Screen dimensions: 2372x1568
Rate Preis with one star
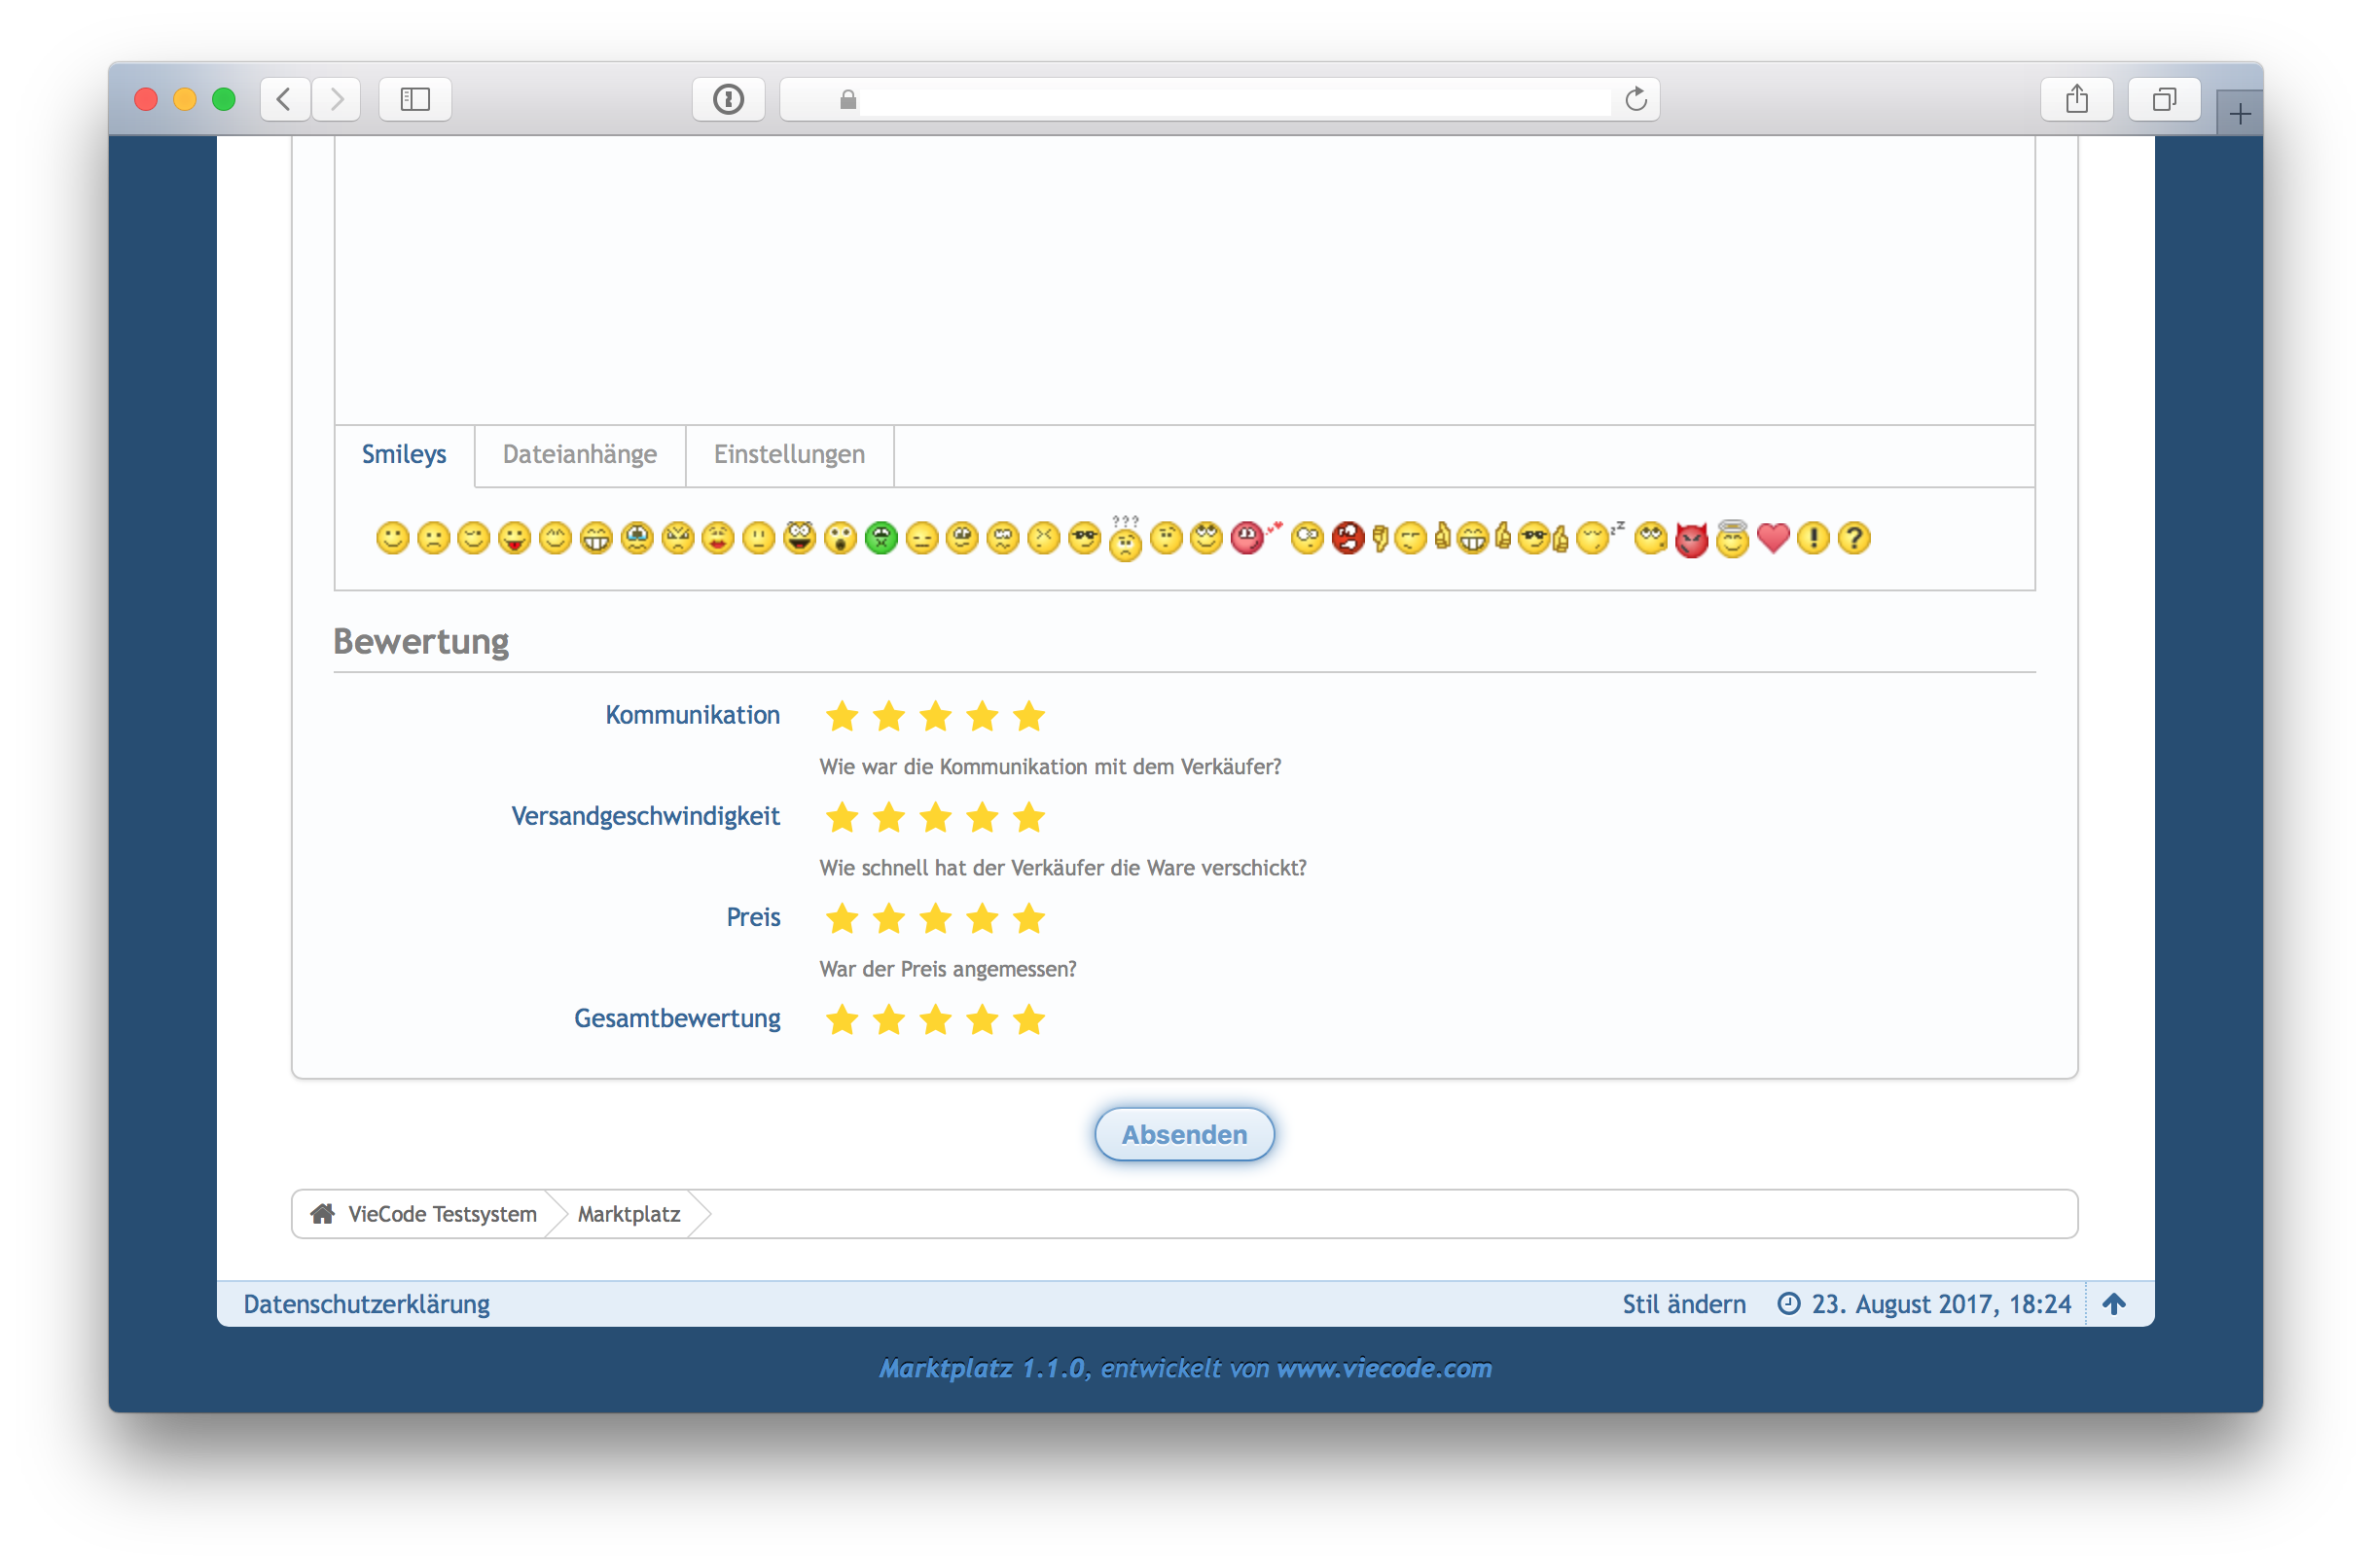coord(842,918)
